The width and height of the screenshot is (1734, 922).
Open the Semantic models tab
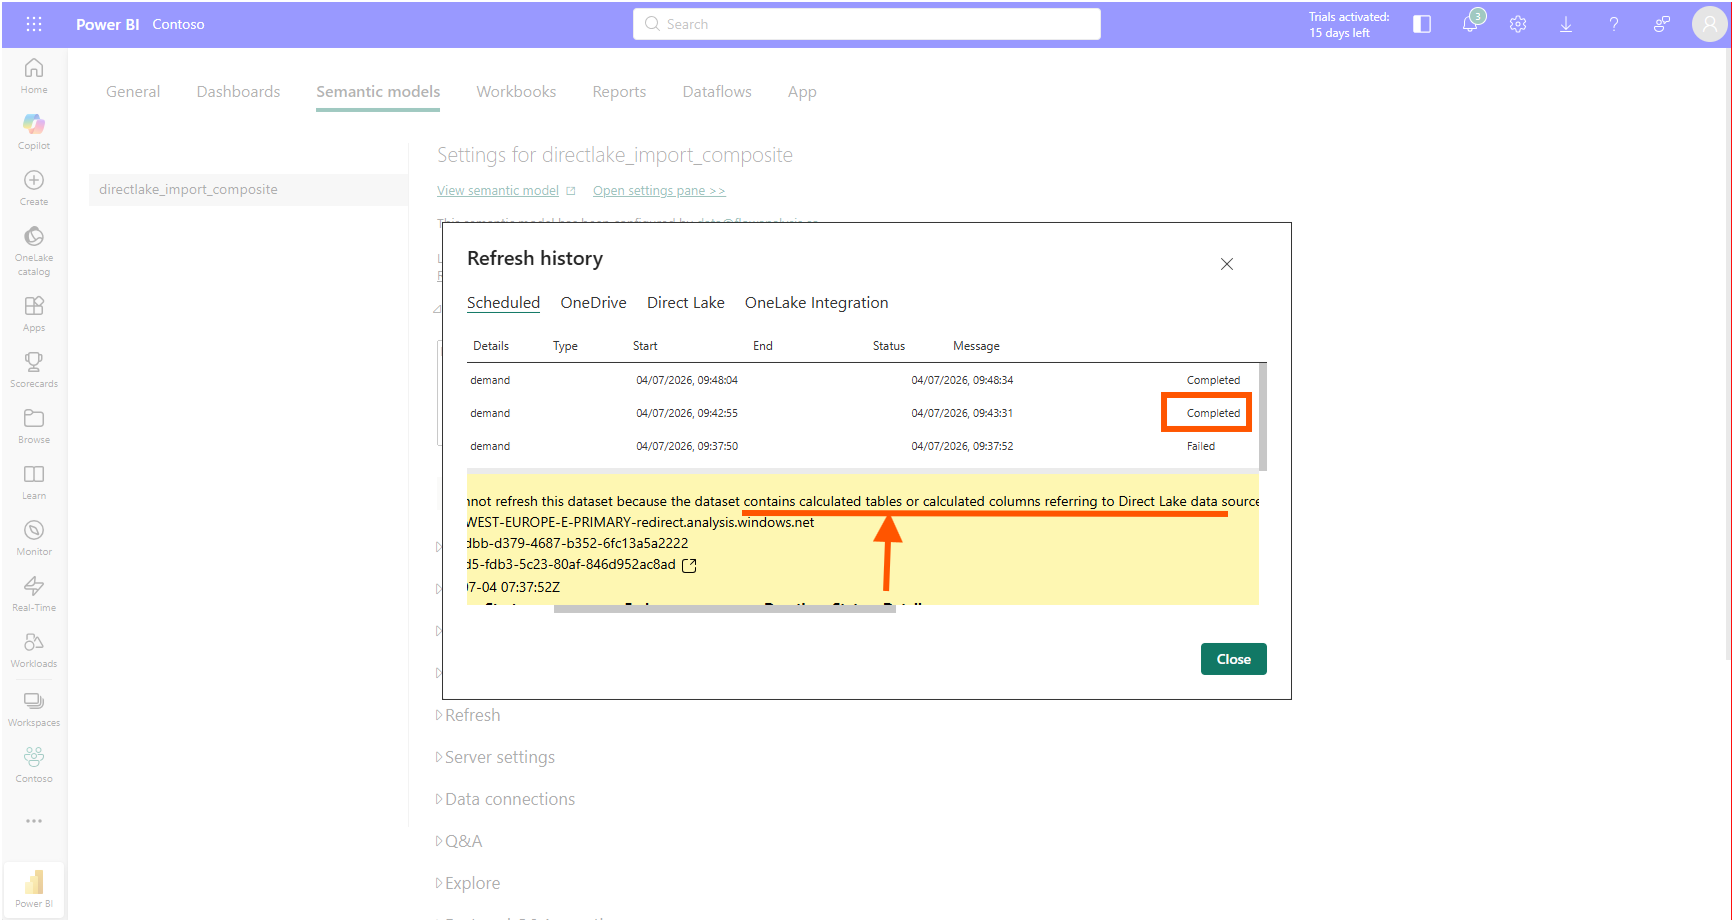click(378, 92)
